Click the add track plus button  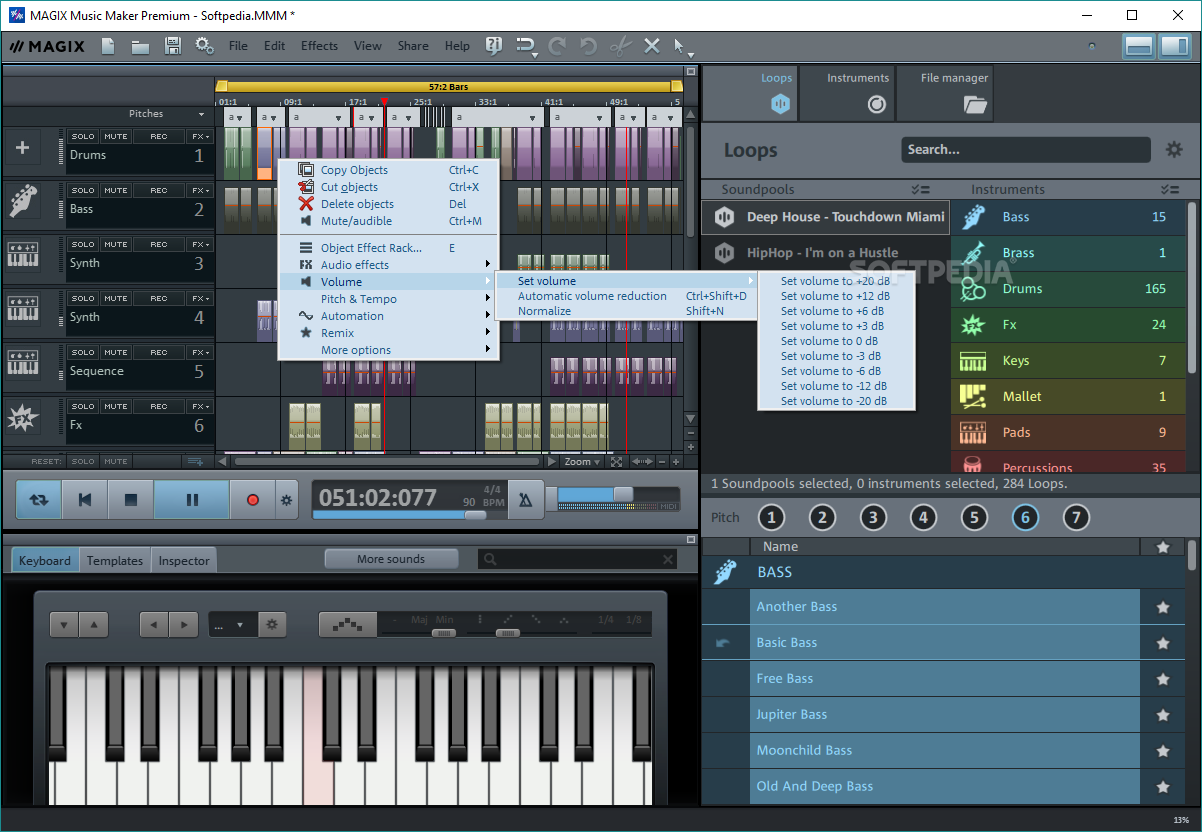tap(22, 149)
